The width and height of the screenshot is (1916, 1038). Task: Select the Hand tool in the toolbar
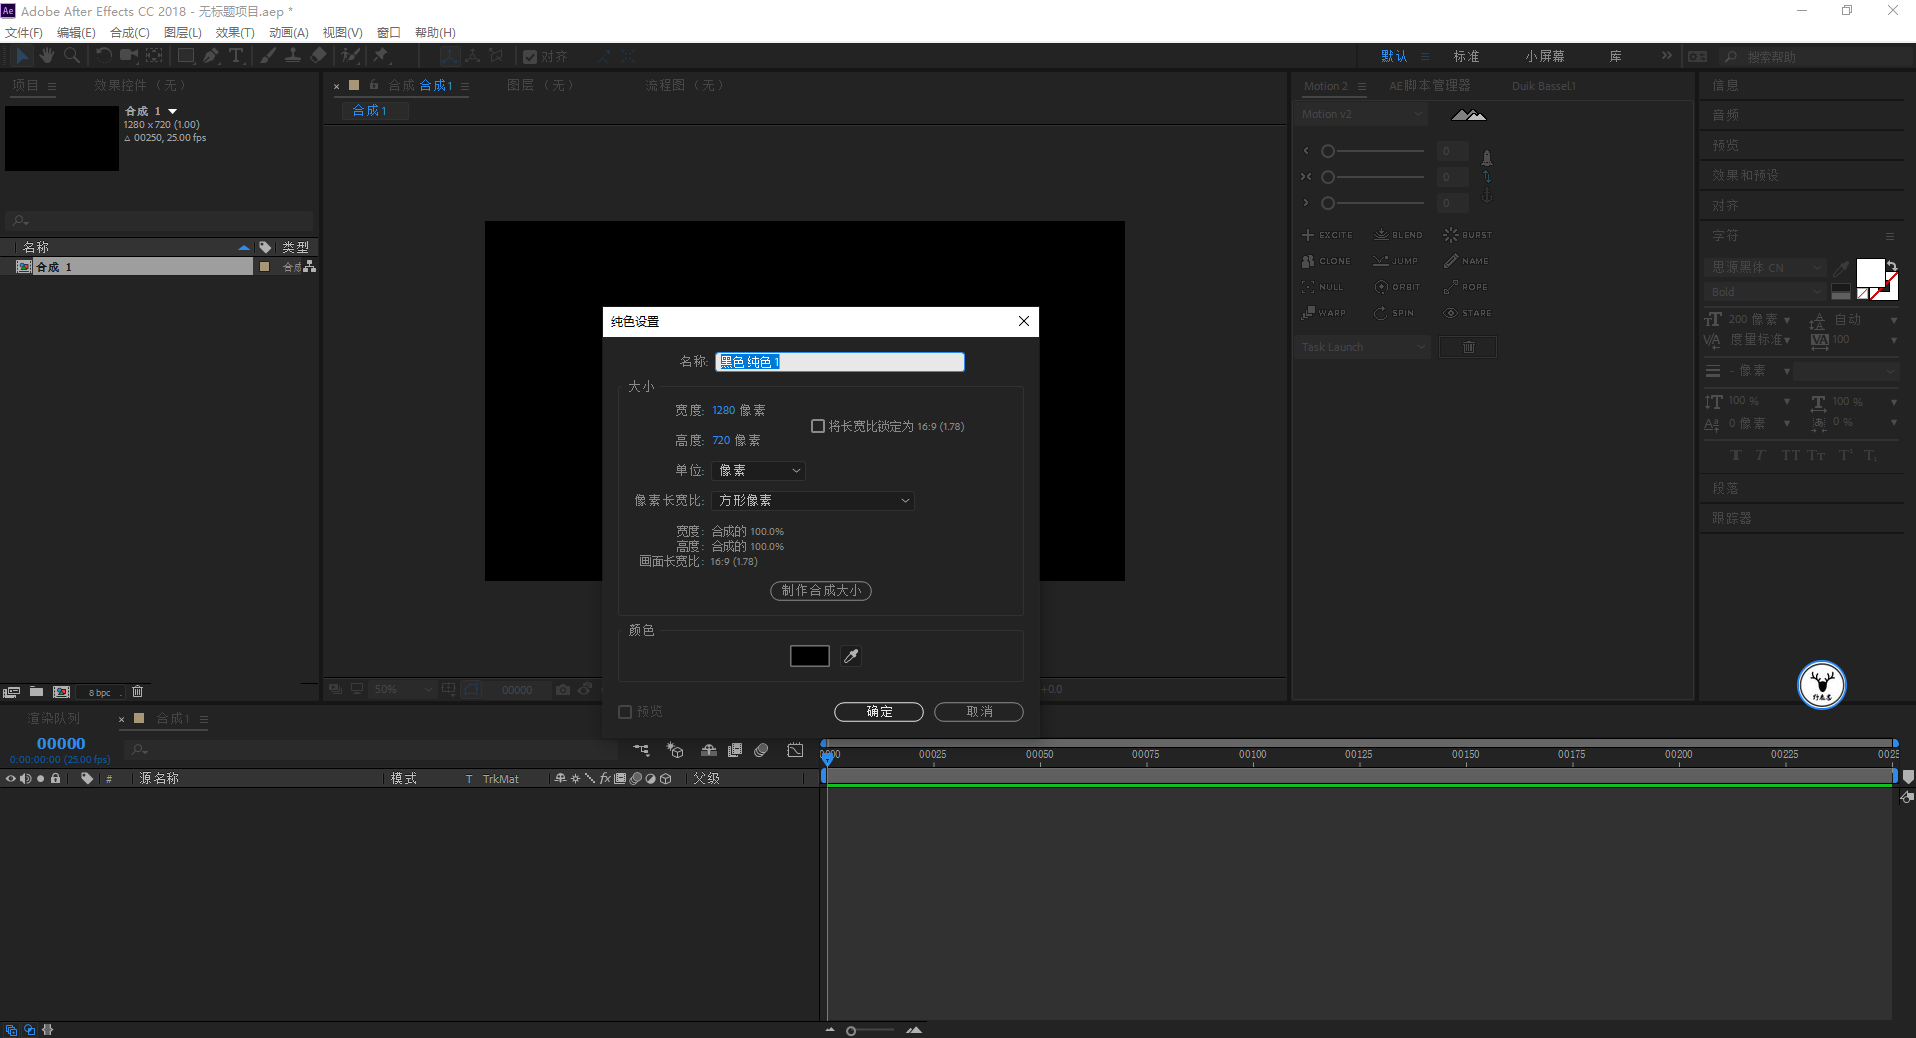46,56
